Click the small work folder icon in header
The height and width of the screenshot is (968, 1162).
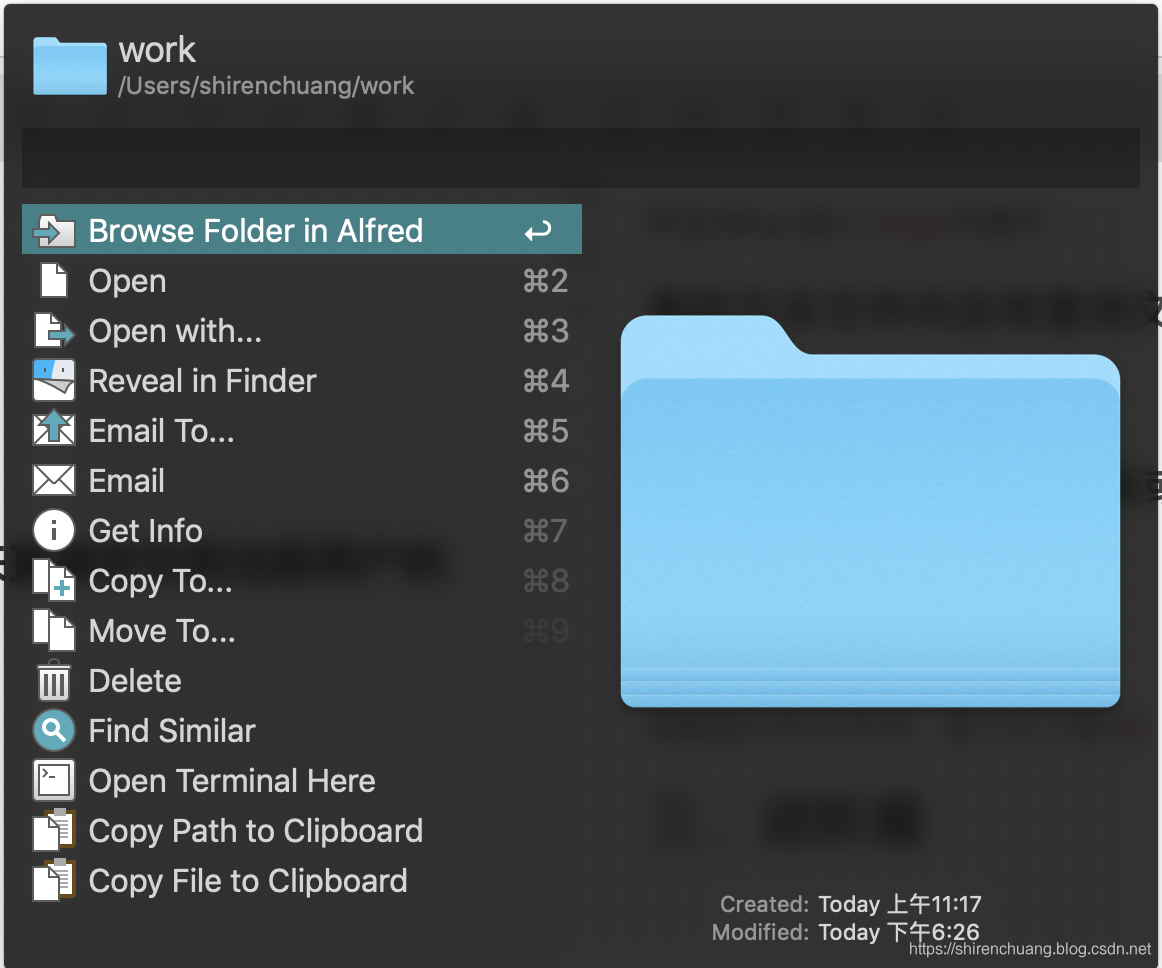tap(70, 66)
